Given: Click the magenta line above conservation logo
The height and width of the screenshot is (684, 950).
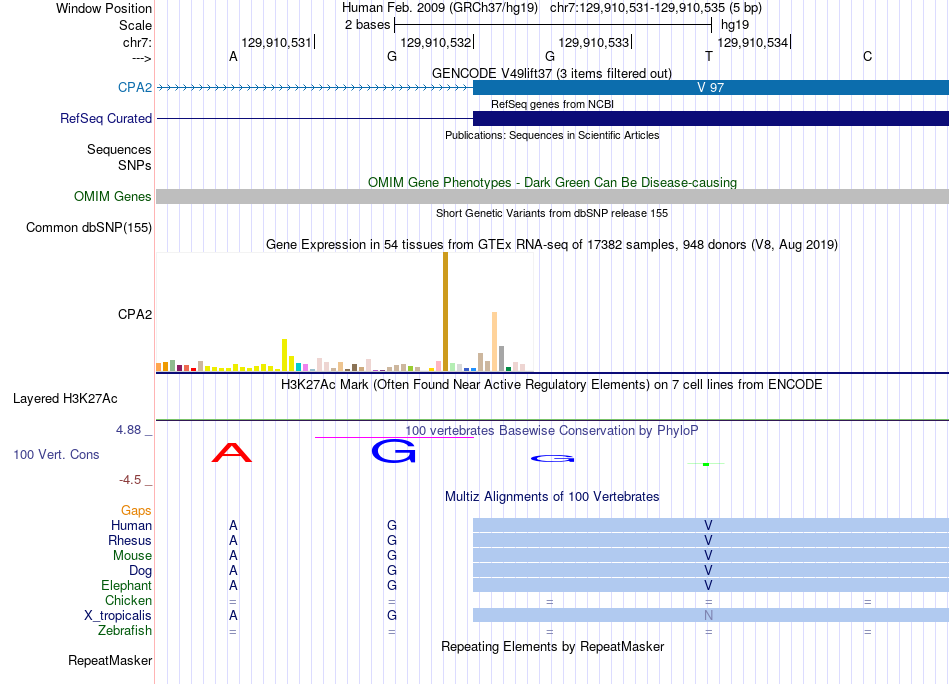Looking at the screenshot, I should pos(394,437).
